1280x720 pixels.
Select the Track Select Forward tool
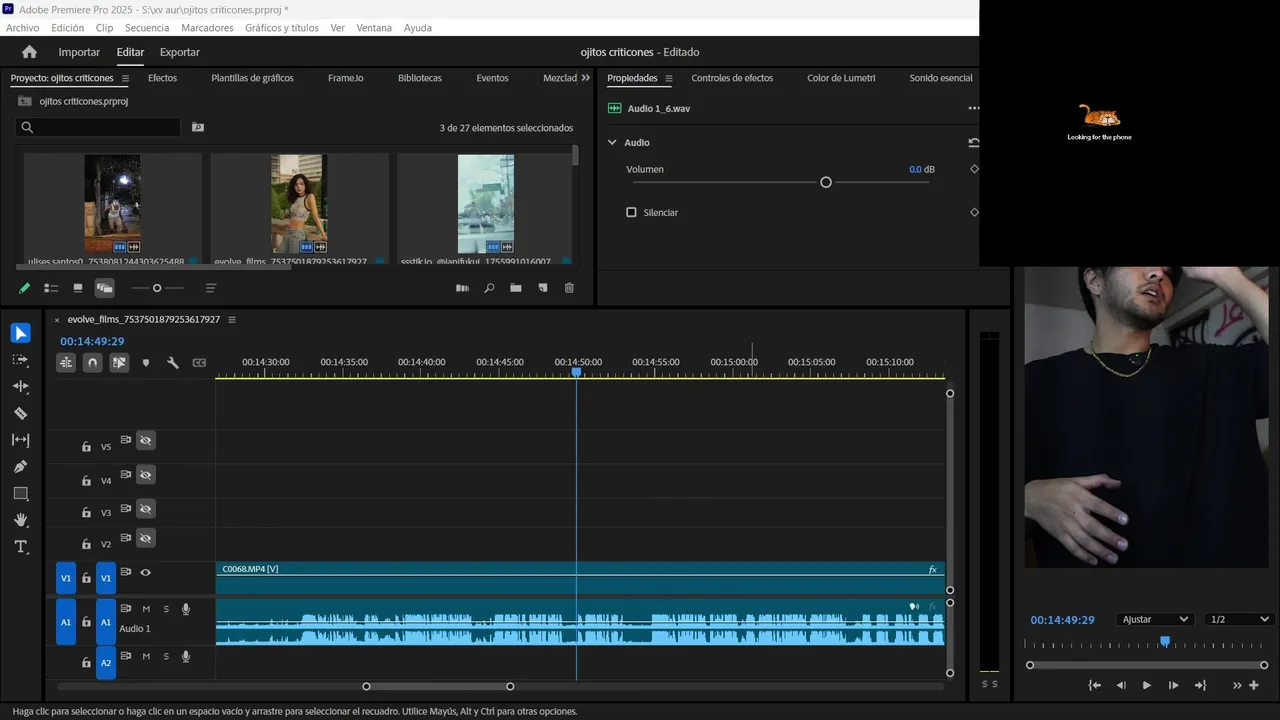pos(20,360)
